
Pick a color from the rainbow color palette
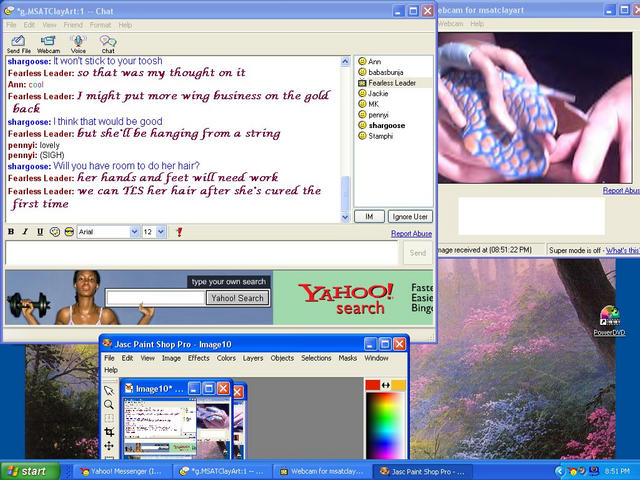point(385,426)
